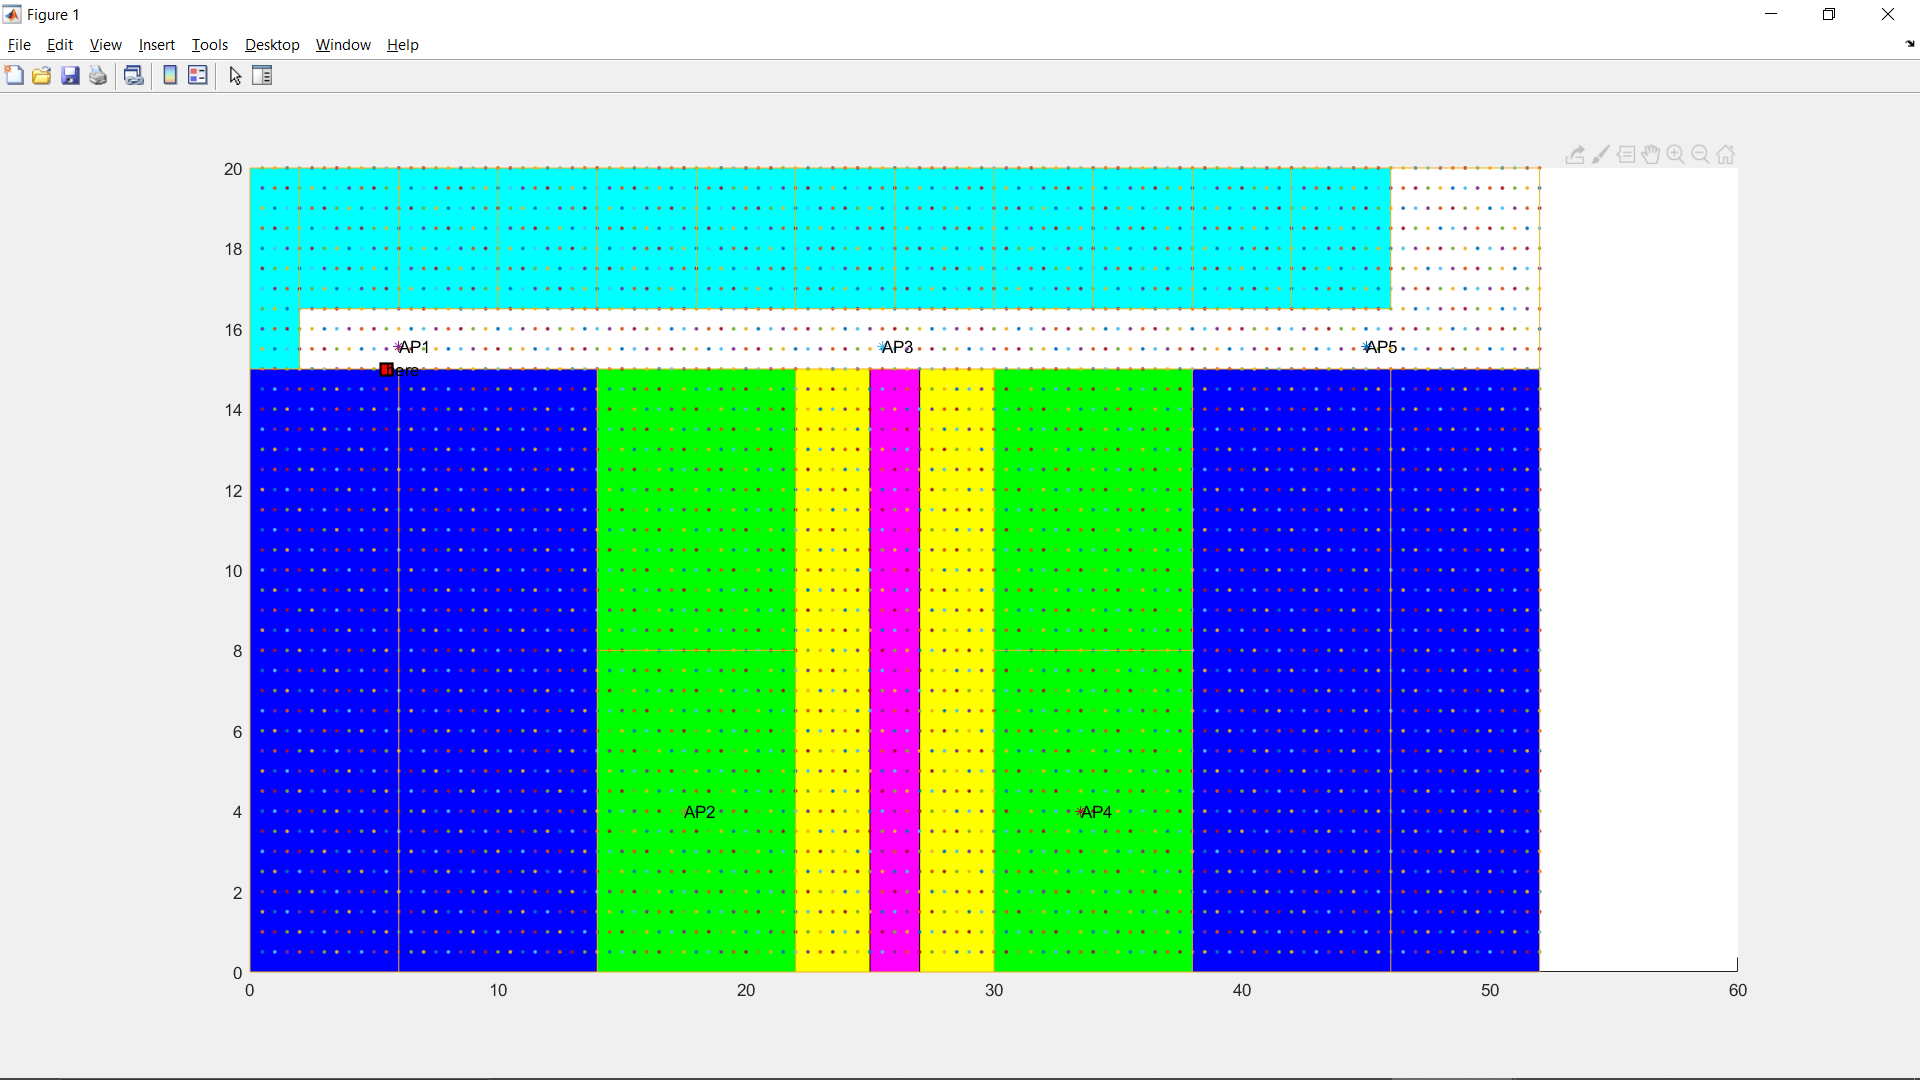Screen dimensions: 1920x1080
Task: Select the Zoom Out magnifier
Action: 1701,155
